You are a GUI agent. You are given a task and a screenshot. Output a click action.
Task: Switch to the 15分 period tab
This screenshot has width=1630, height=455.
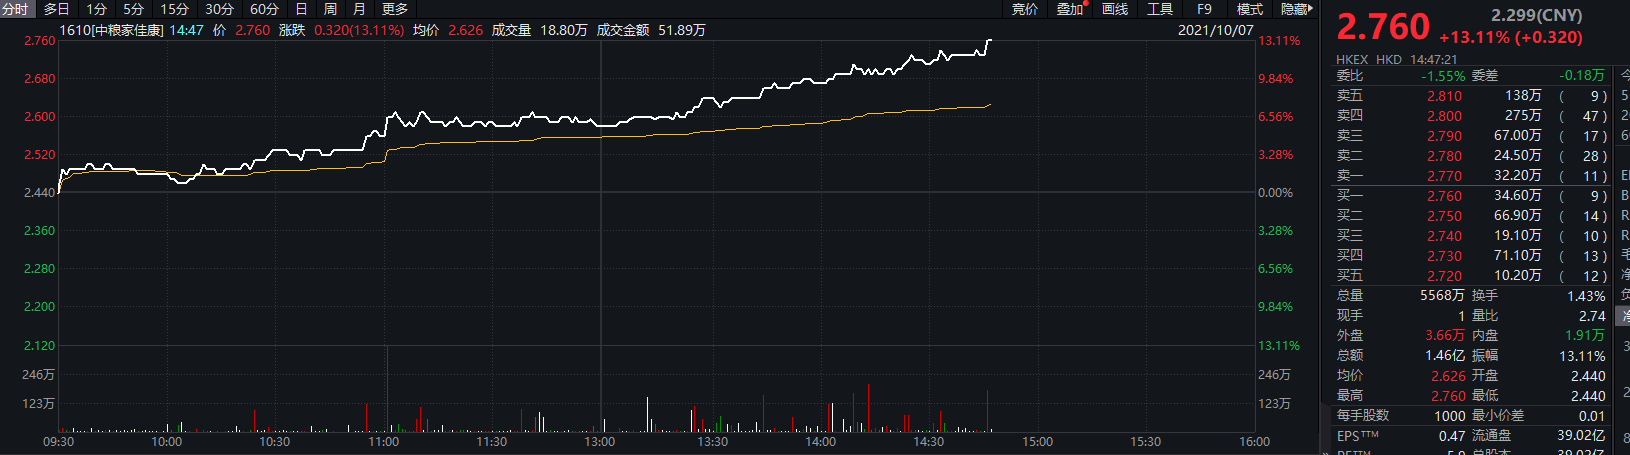coord(175,9)
